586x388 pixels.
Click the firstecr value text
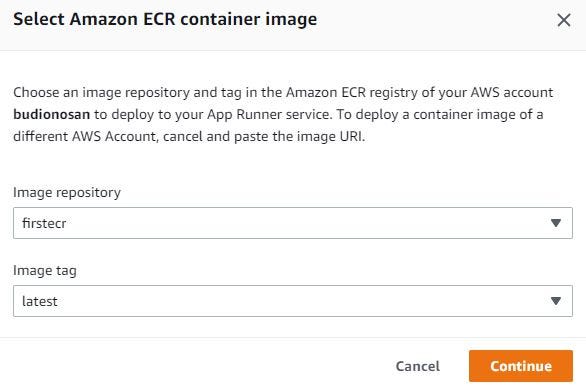click(x=44, y=223)
